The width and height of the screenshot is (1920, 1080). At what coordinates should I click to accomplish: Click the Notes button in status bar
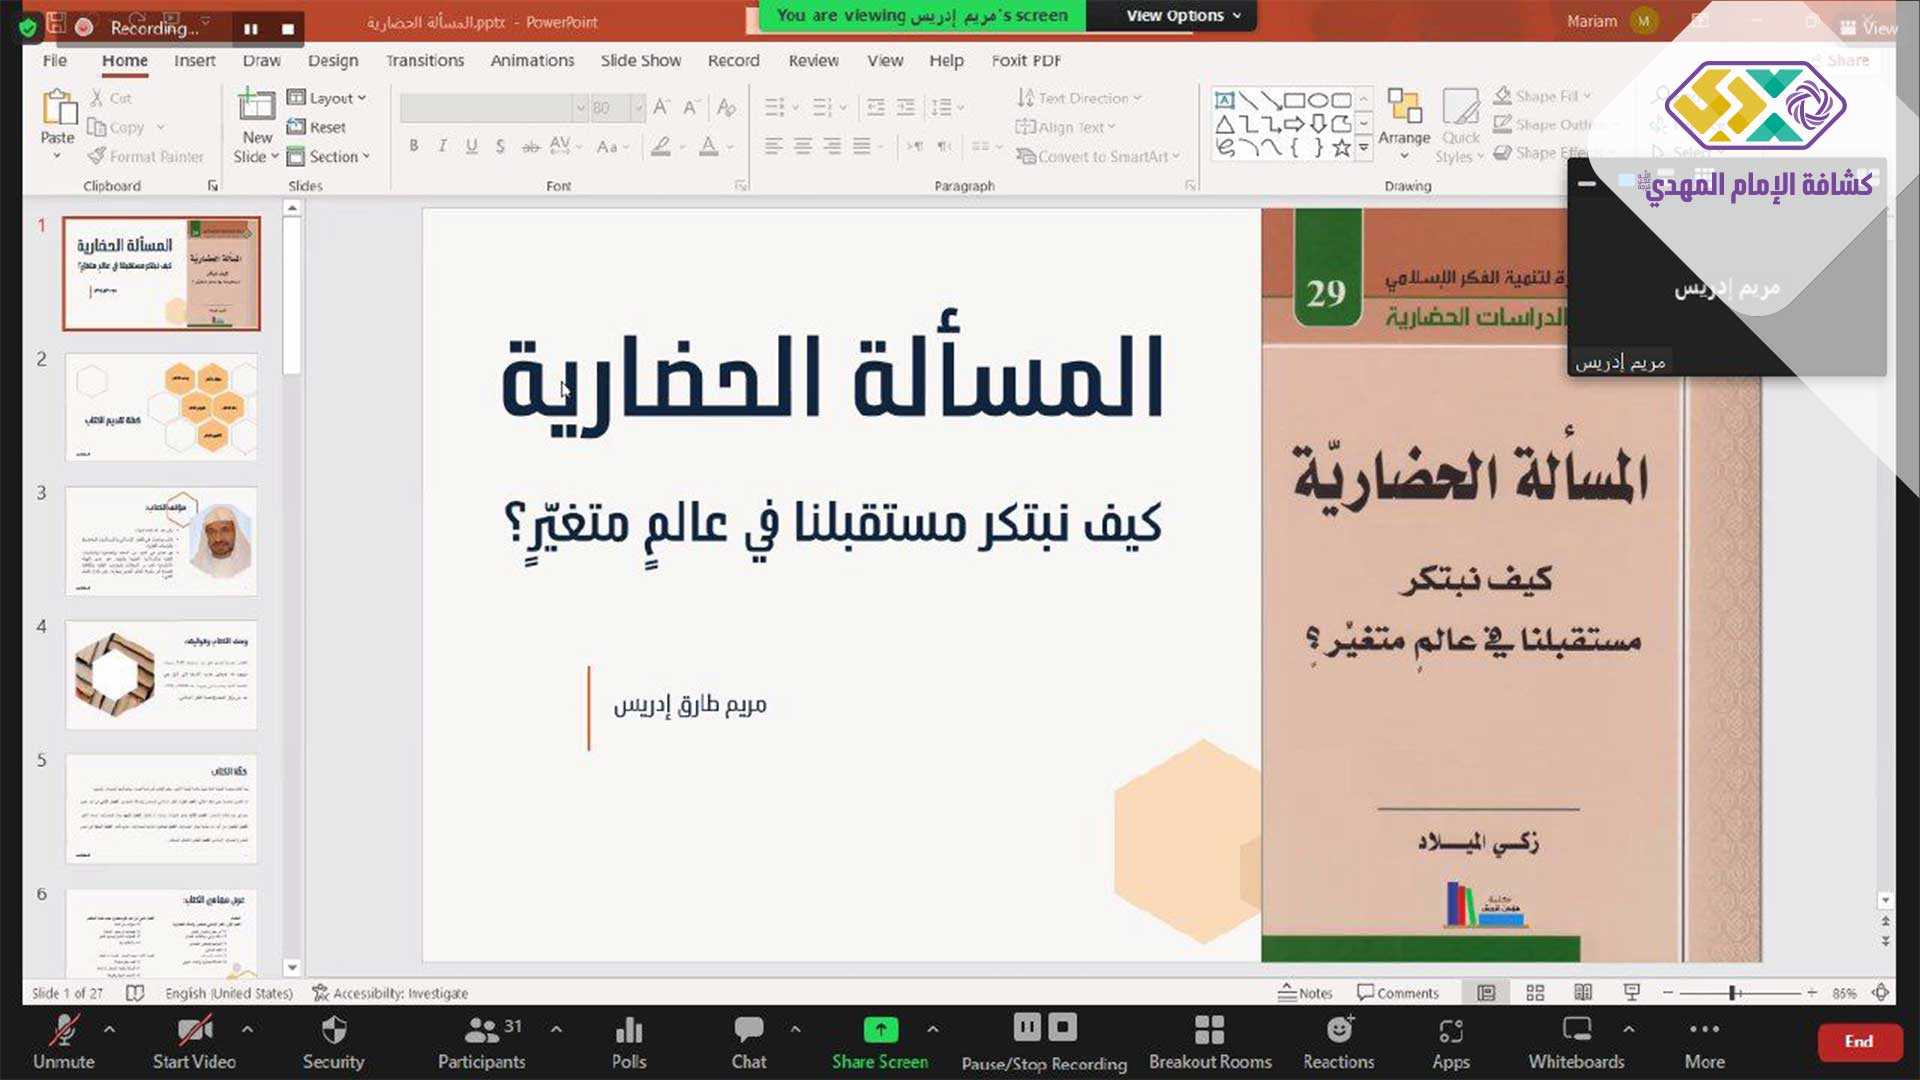(x=1305, y=993)
